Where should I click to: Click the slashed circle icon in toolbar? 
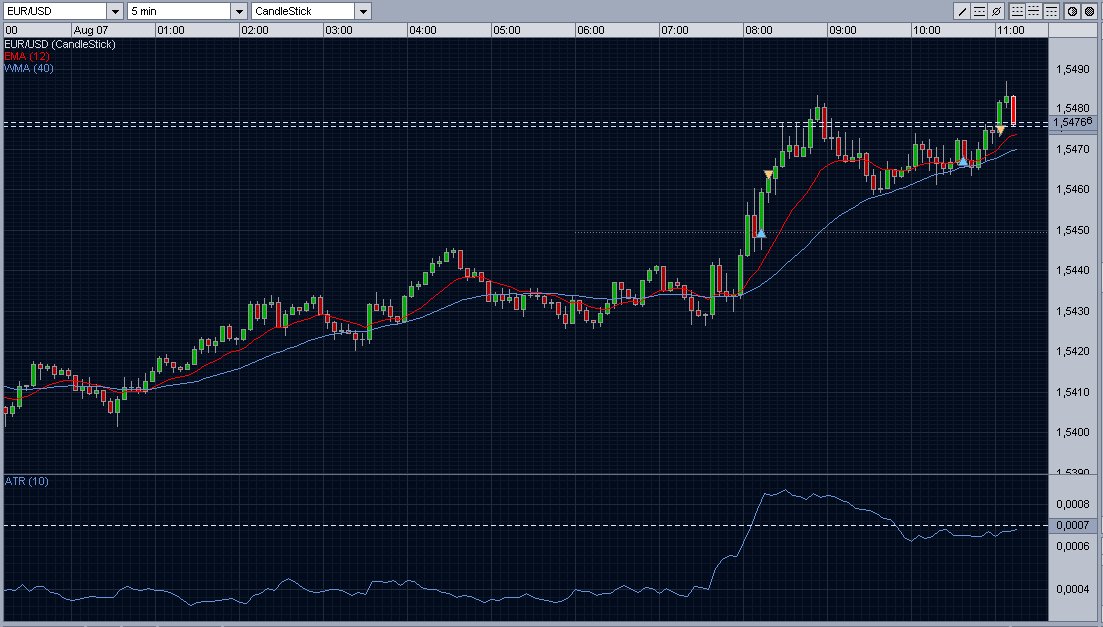tap(995, 11)
